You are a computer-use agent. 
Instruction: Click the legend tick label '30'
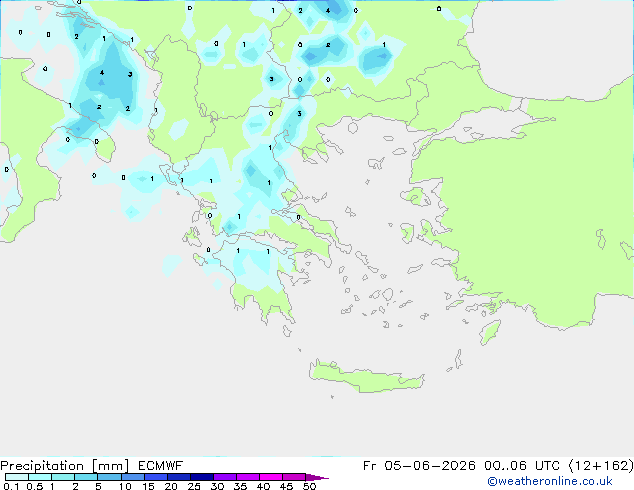(x=217, y=486)
